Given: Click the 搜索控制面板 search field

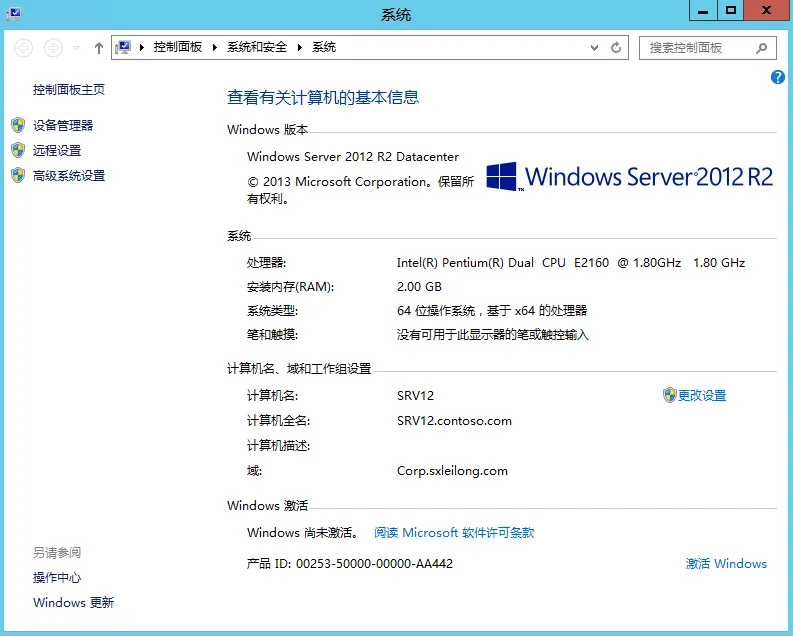Looking at the screenshot, I should (700, 47).
